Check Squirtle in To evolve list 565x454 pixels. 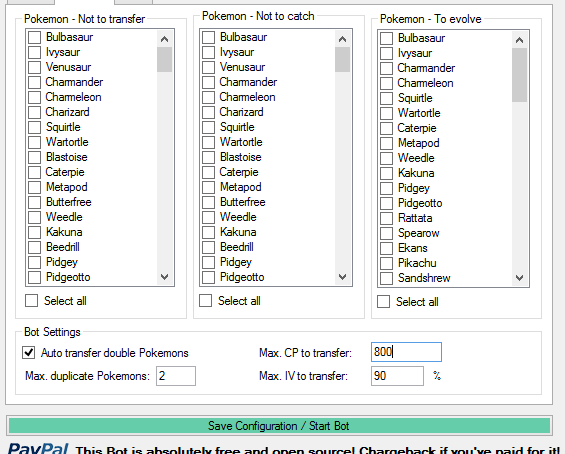pyautogui.click(x=387, y=98)
